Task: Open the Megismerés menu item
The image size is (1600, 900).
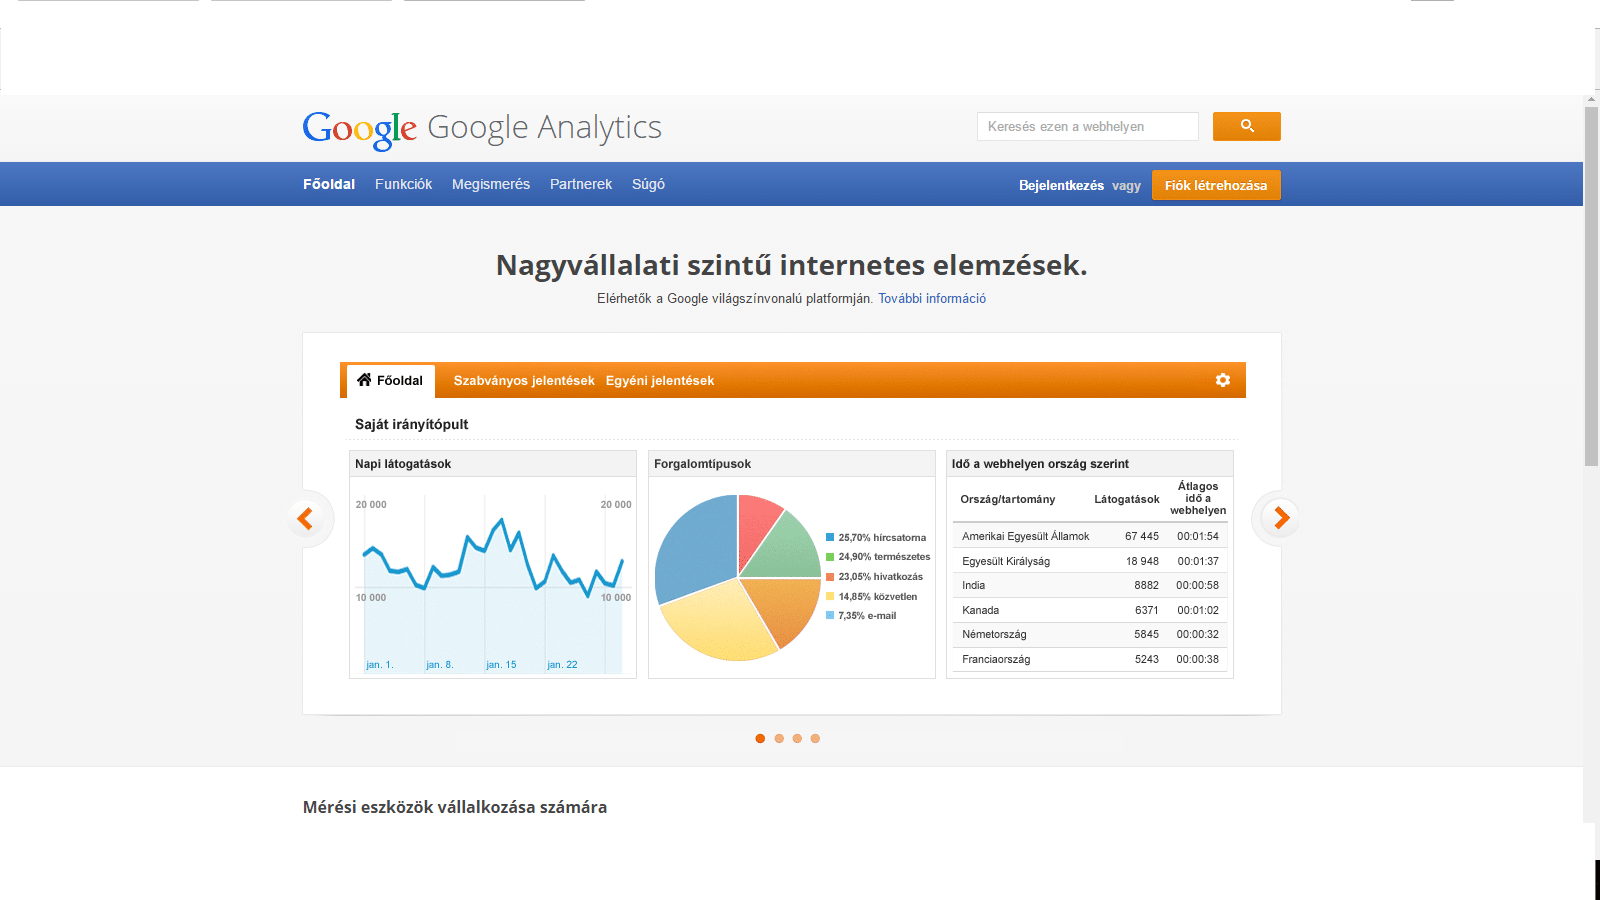Action: pos(491,184)
